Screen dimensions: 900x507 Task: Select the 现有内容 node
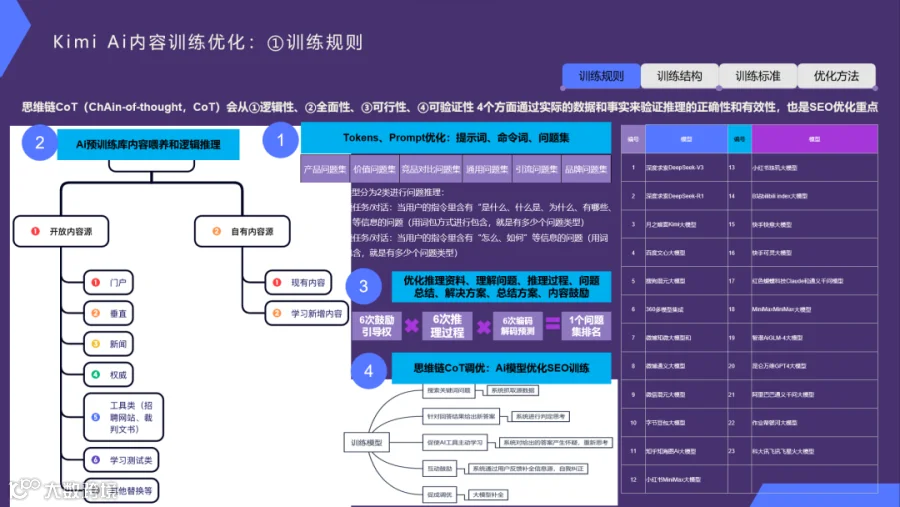coord(298,282)
